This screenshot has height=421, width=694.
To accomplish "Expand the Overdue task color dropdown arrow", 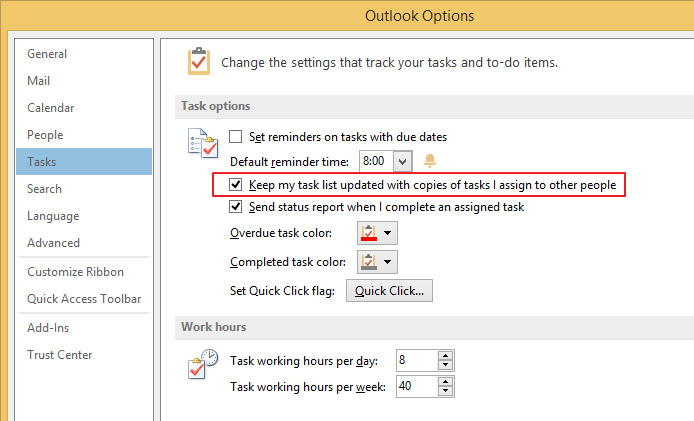I will 388,233.
